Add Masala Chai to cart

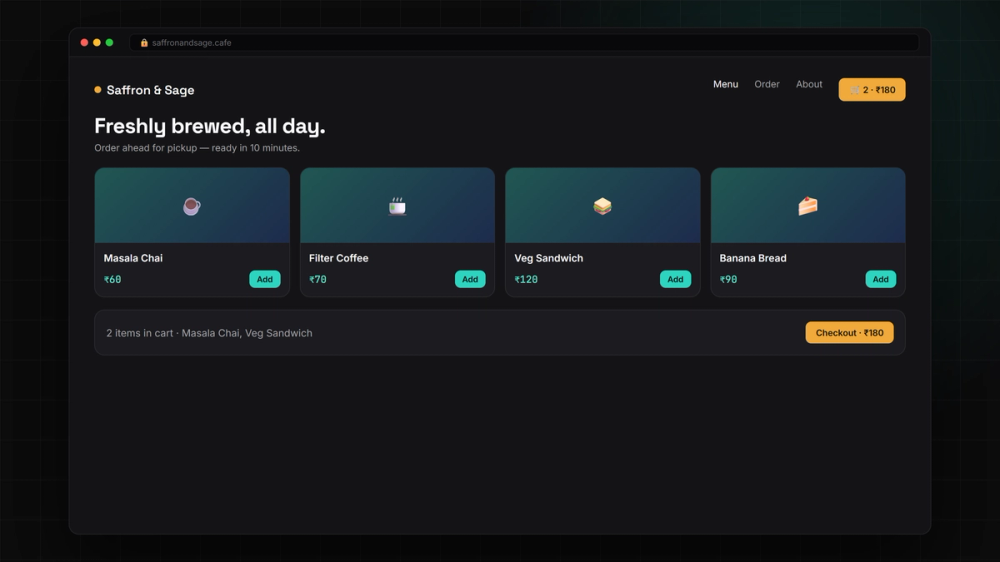coord(265,279)
